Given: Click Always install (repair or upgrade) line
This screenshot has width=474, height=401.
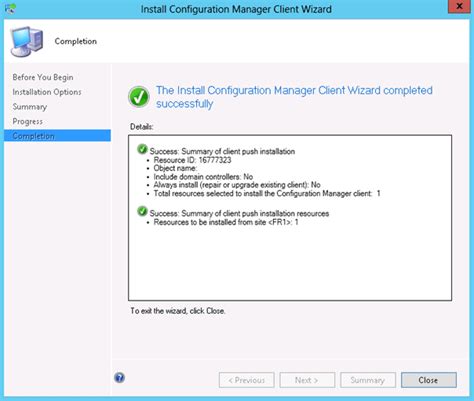Looking at the screenshot, I should [x=237, y=185].
